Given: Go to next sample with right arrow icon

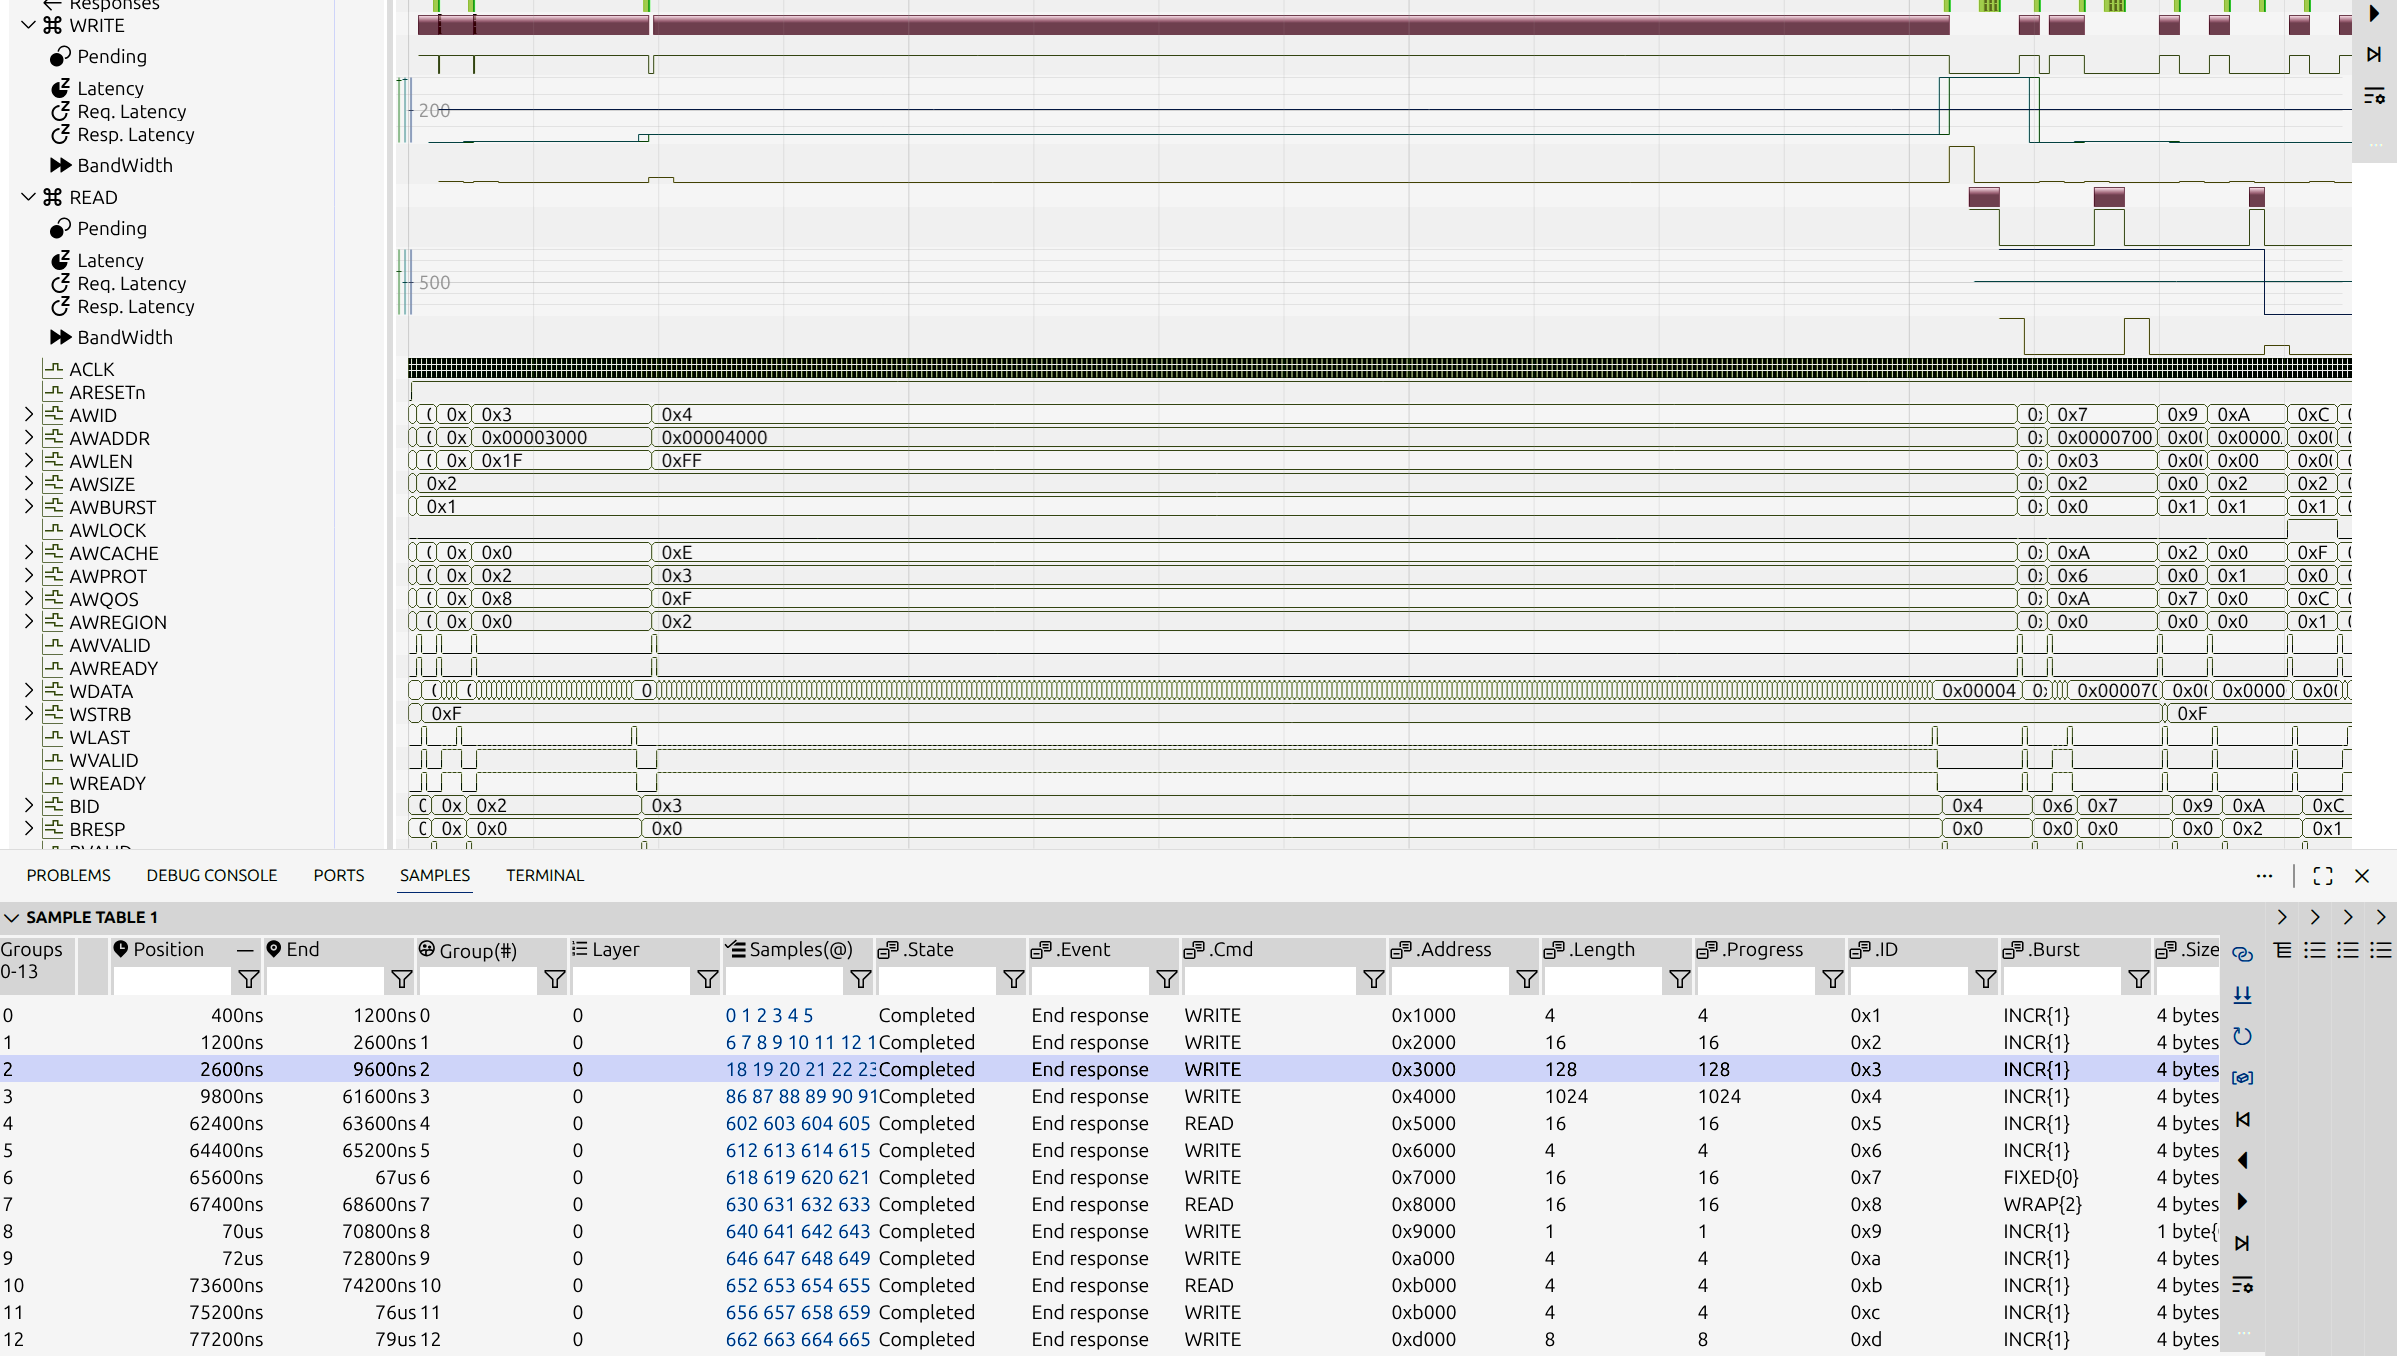Looking at the screenshot, I should [2242, 1202].
